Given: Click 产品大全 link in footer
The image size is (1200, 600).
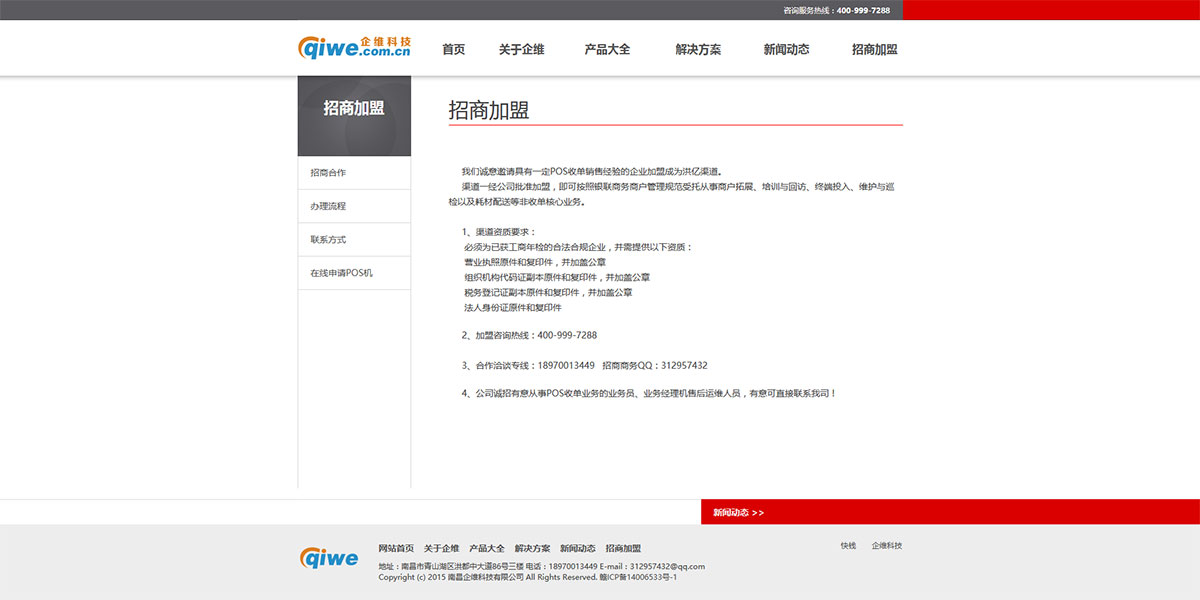Looking at the screenshot, I should (487, 548).
